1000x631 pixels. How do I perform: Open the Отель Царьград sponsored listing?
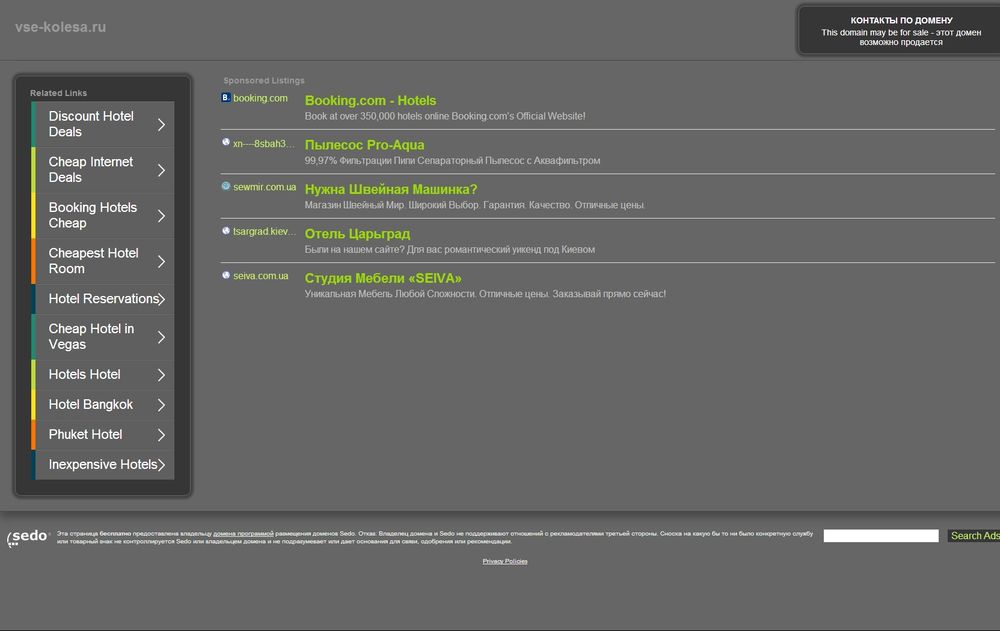tap(357, 234)
